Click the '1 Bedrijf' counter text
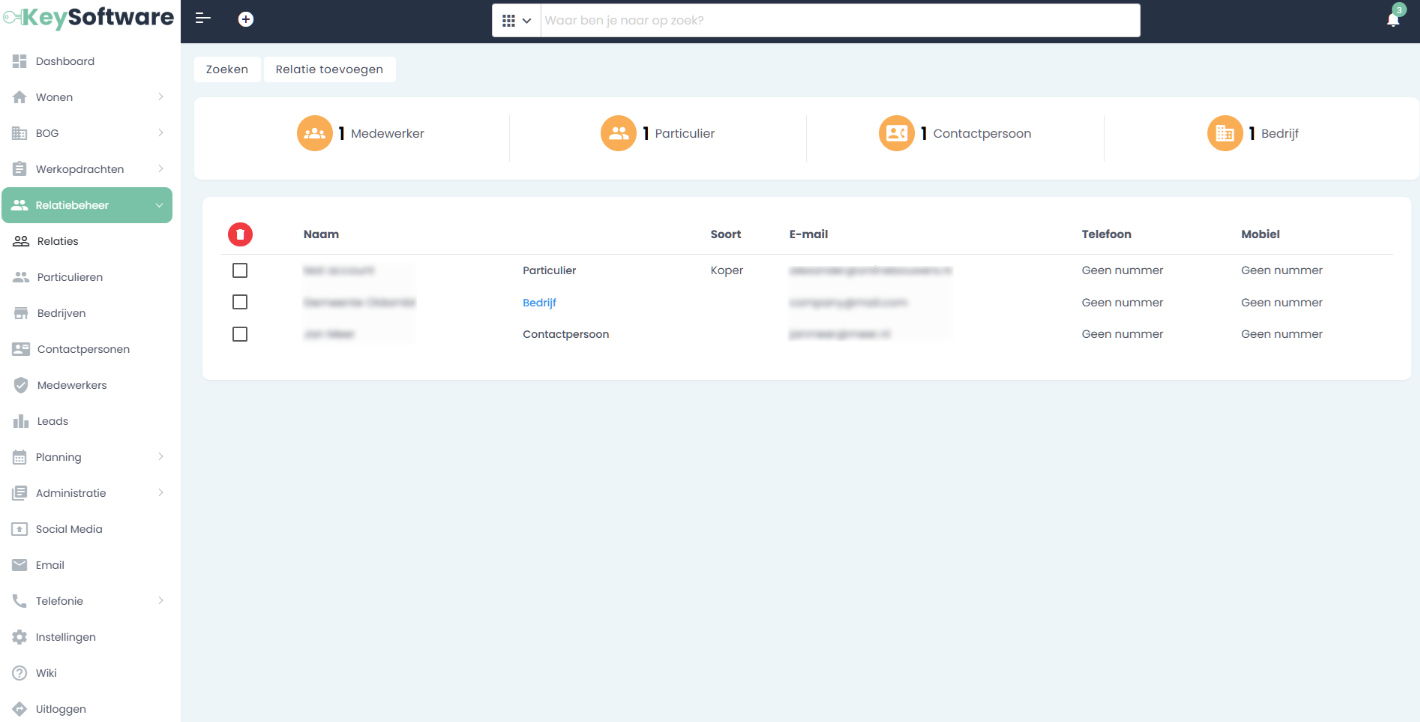1420x722 pixels. (x=1273, y=133)
